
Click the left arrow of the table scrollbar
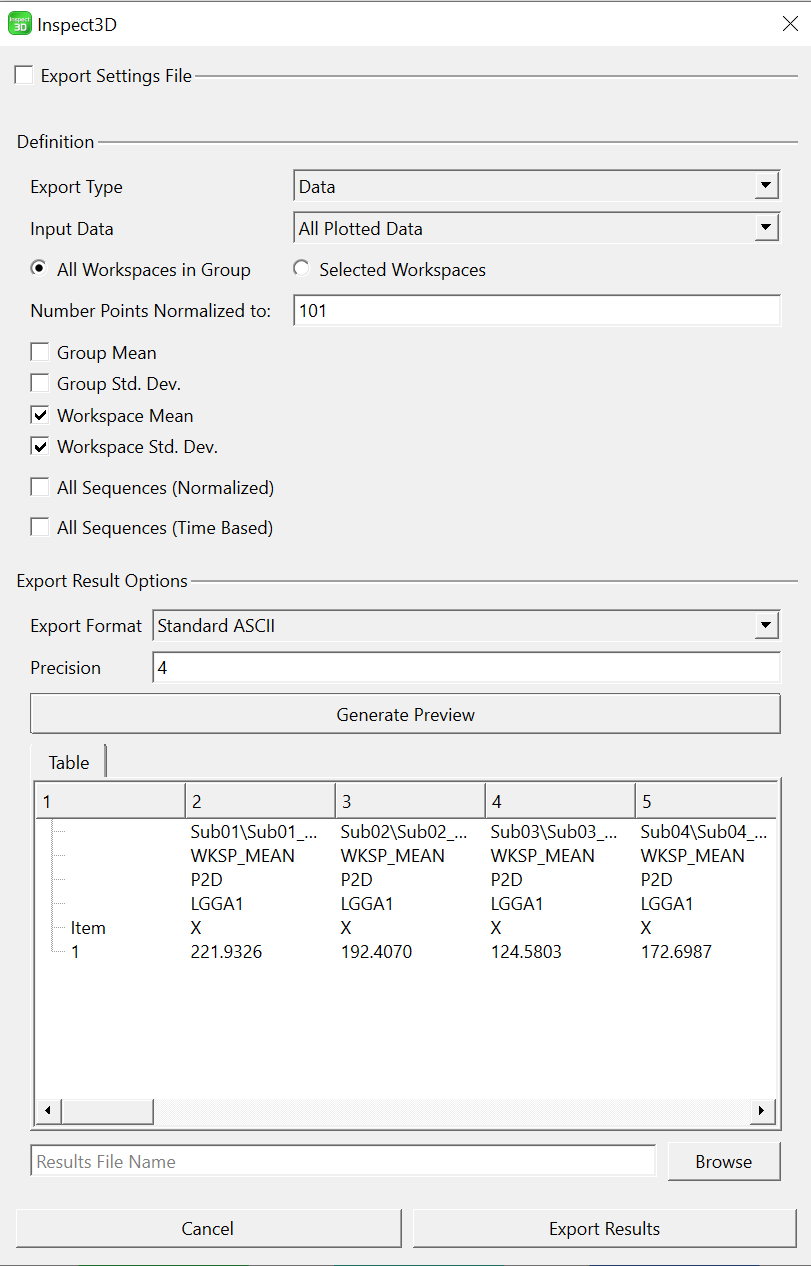(46, 1111)
